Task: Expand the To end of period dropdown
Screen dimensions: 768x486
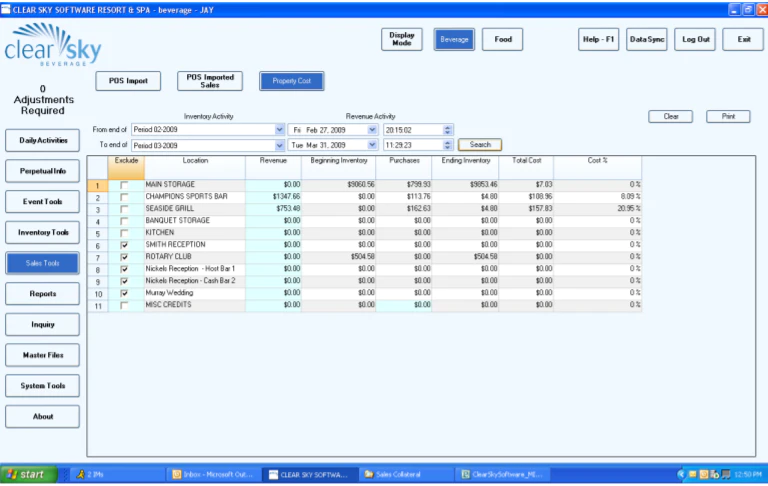Action: (279, 146)
